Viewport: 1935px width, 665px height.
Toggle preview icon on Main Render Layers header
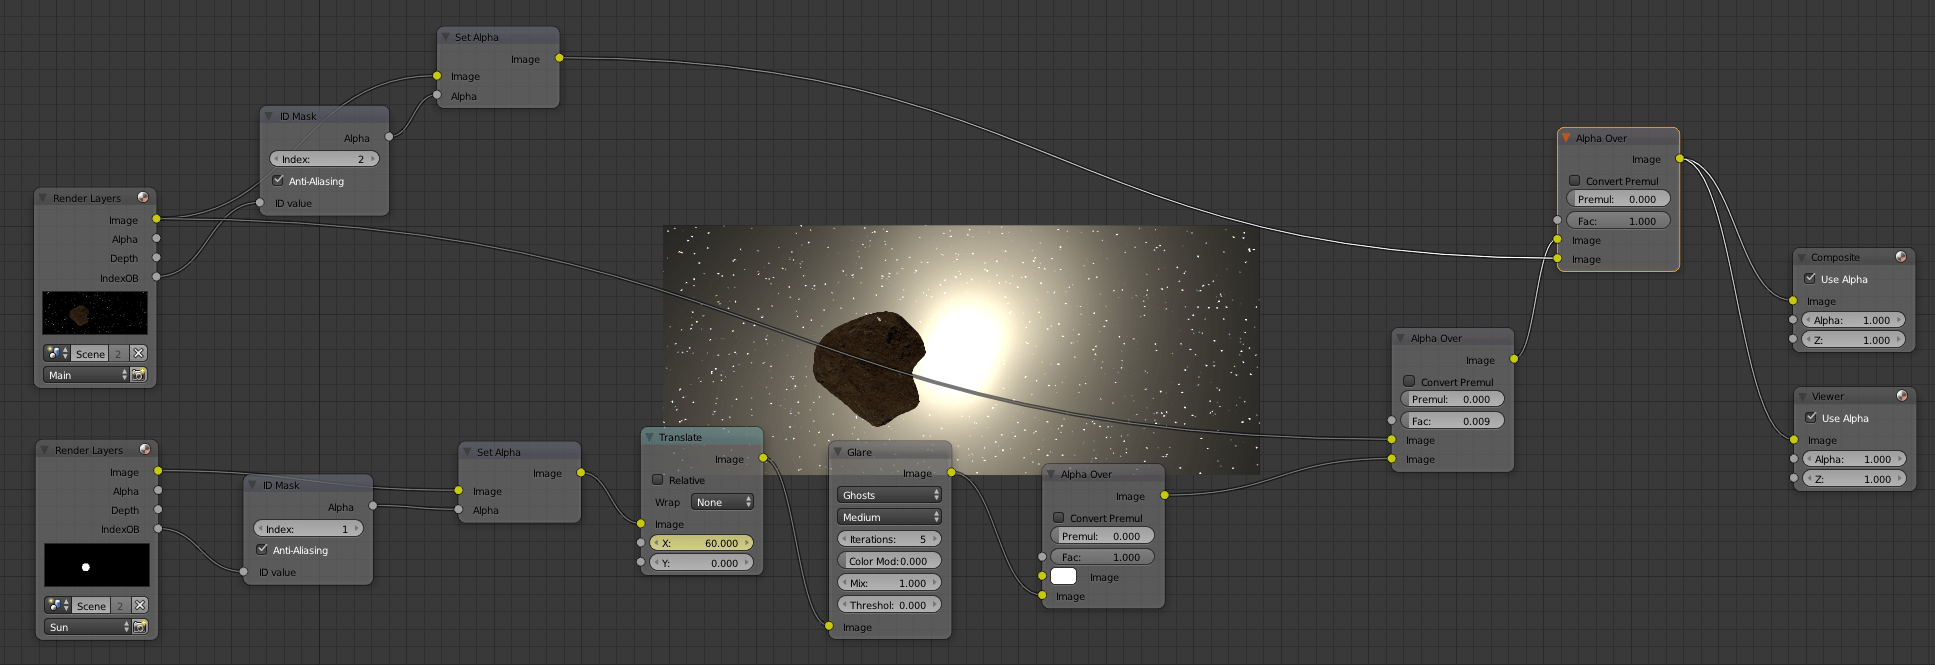pyautogui.click(x=143, y=197)
